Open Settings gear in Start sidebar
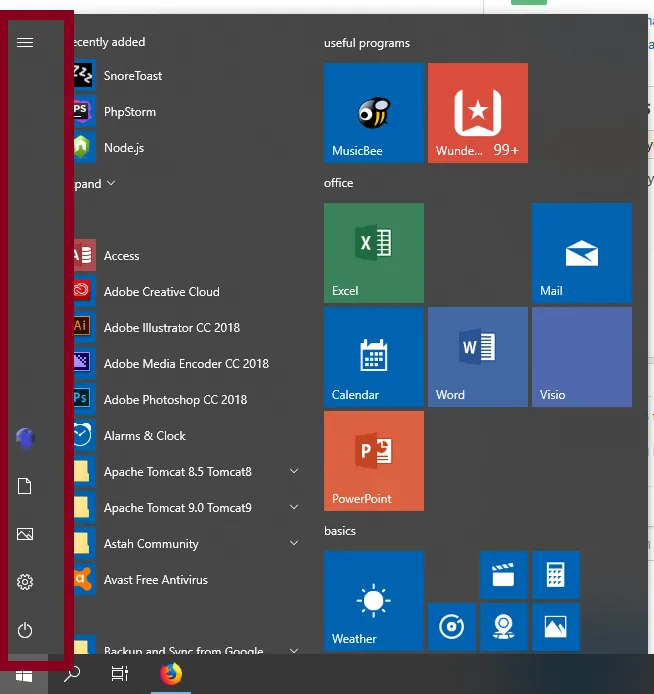654x694 pixels. tap(25, 582)
